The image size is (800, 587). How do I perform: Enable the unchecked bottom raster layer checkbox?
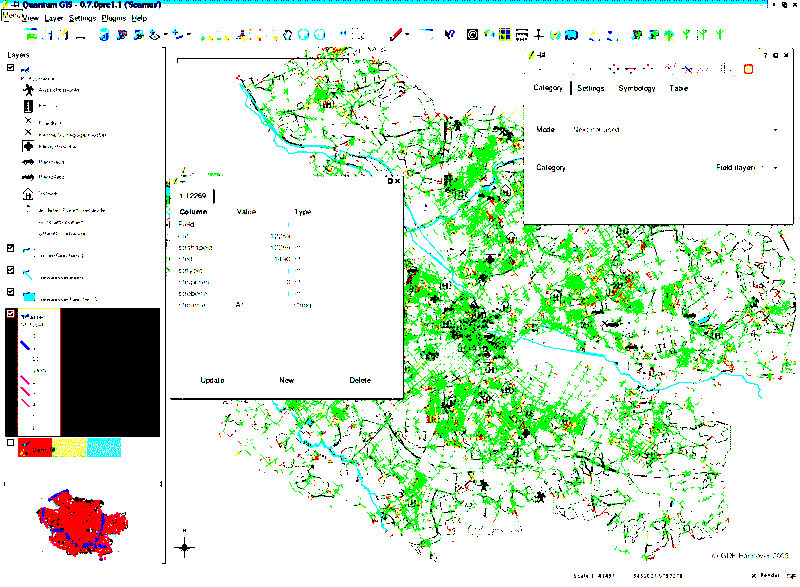pyautogui.click(x=11, y=442)
